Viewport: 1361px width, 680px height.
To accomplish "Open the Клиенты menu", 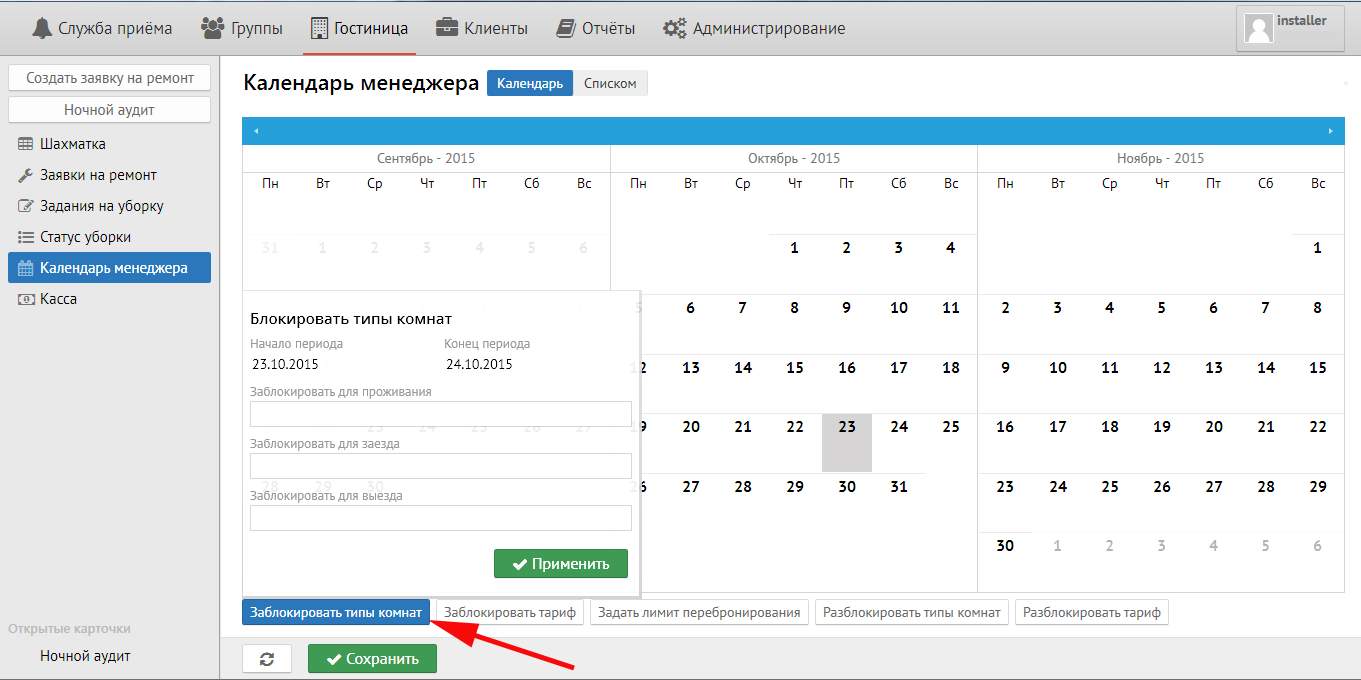I will [482, 28].
